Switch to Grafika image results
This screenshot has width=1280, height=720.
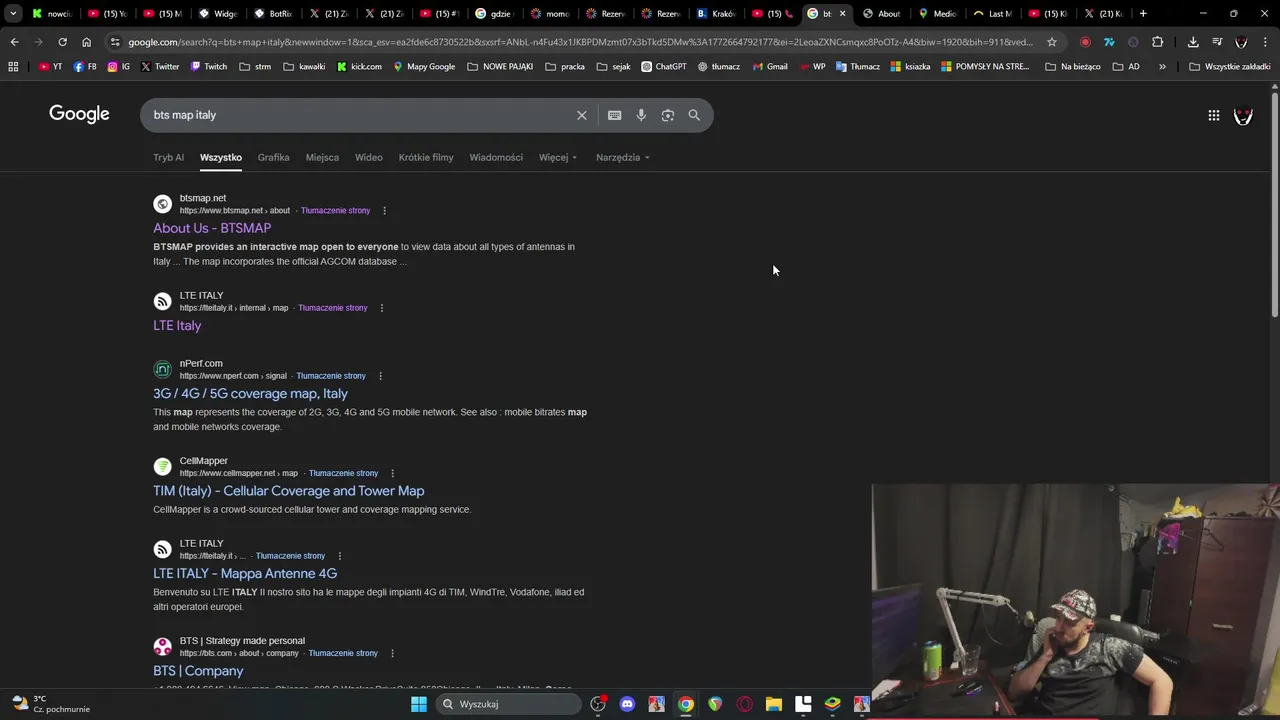click(273, 157)
